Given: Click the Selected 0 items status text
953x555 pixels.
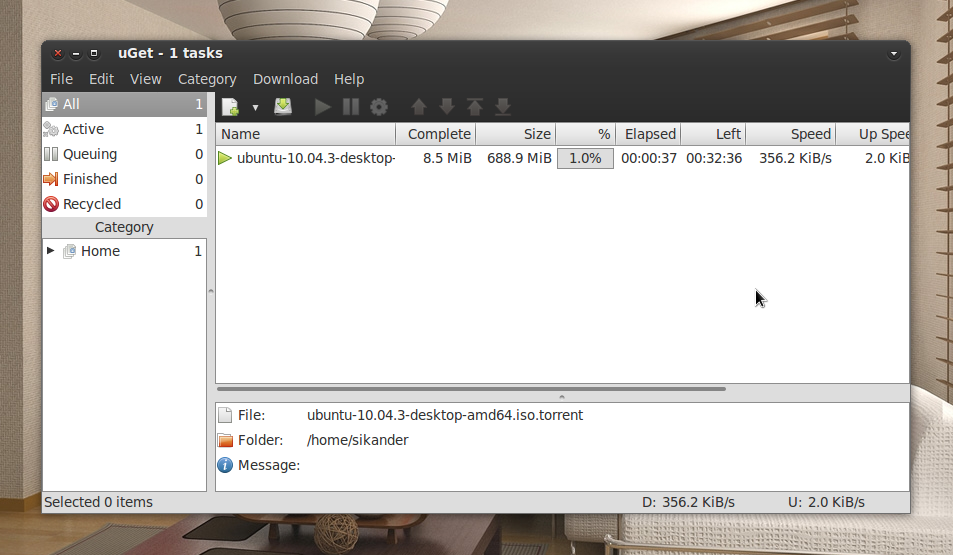Looking at the screenshot, I should 98,502.
